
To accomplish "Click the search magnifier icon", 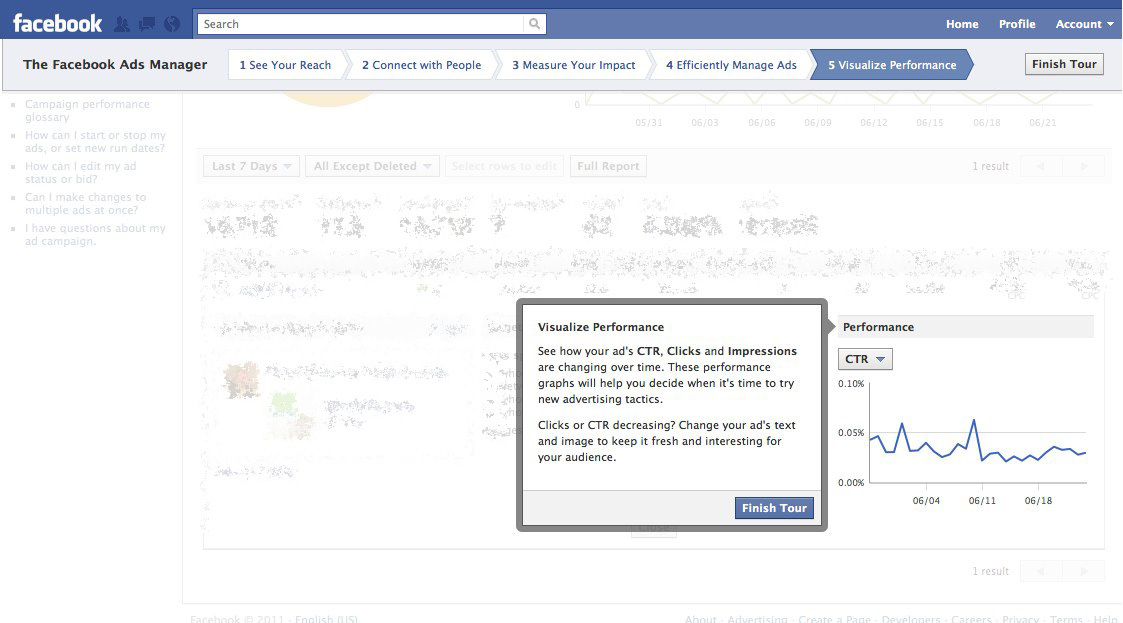I will click(x=534, y=24).
